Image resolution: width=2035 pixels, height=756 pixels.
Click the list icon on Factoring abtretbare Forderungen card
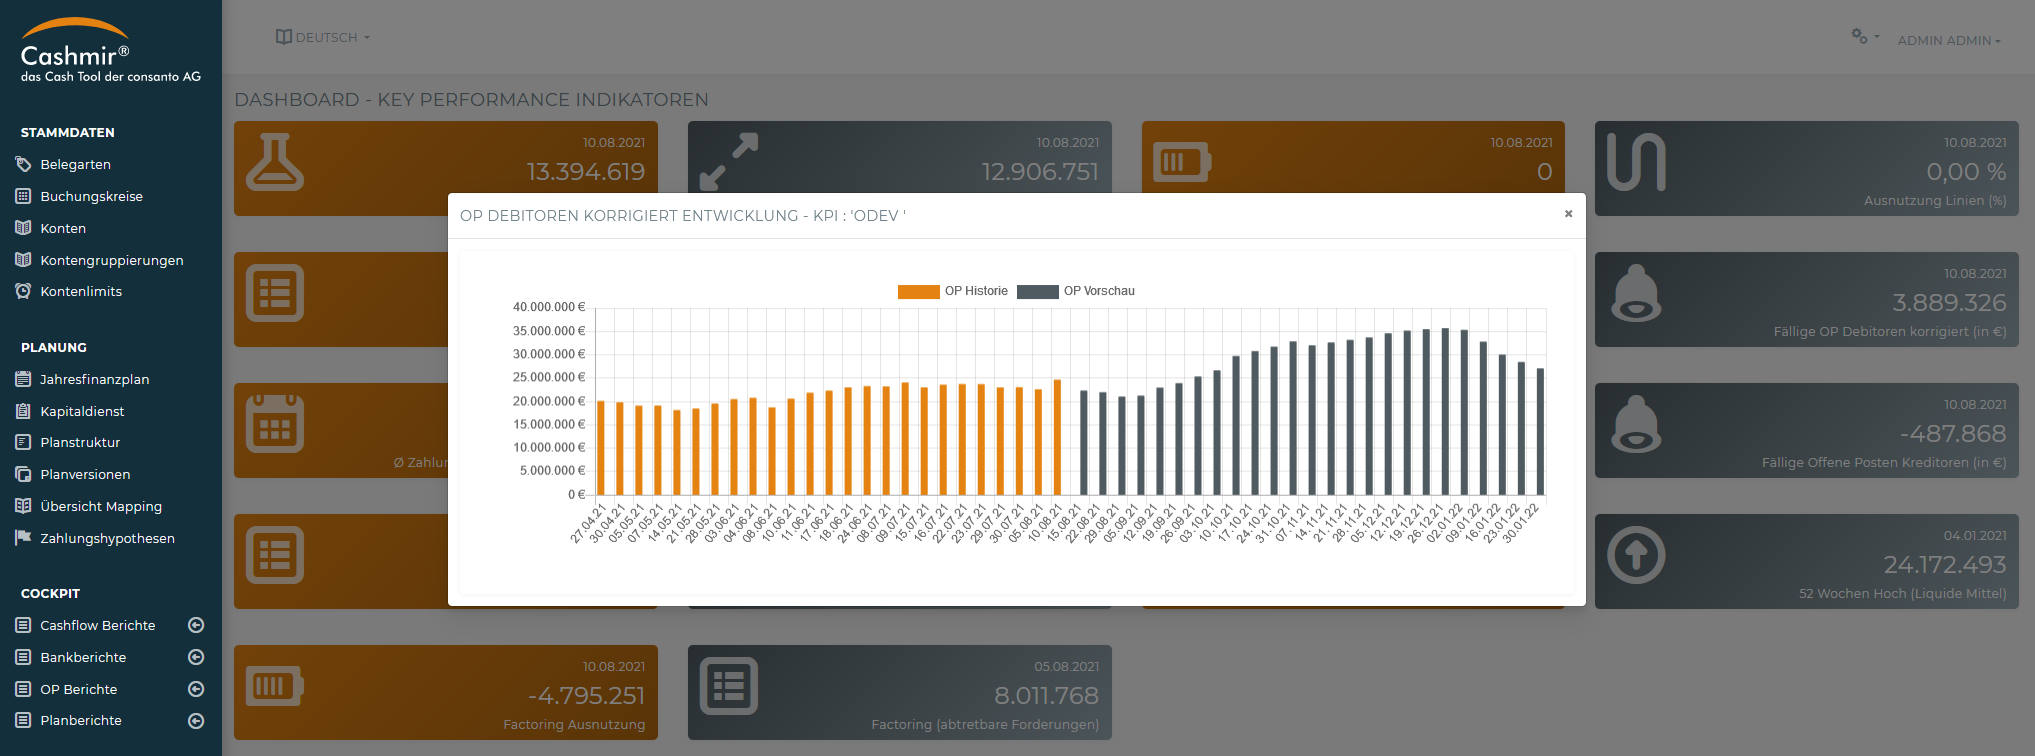pos(729,686)
